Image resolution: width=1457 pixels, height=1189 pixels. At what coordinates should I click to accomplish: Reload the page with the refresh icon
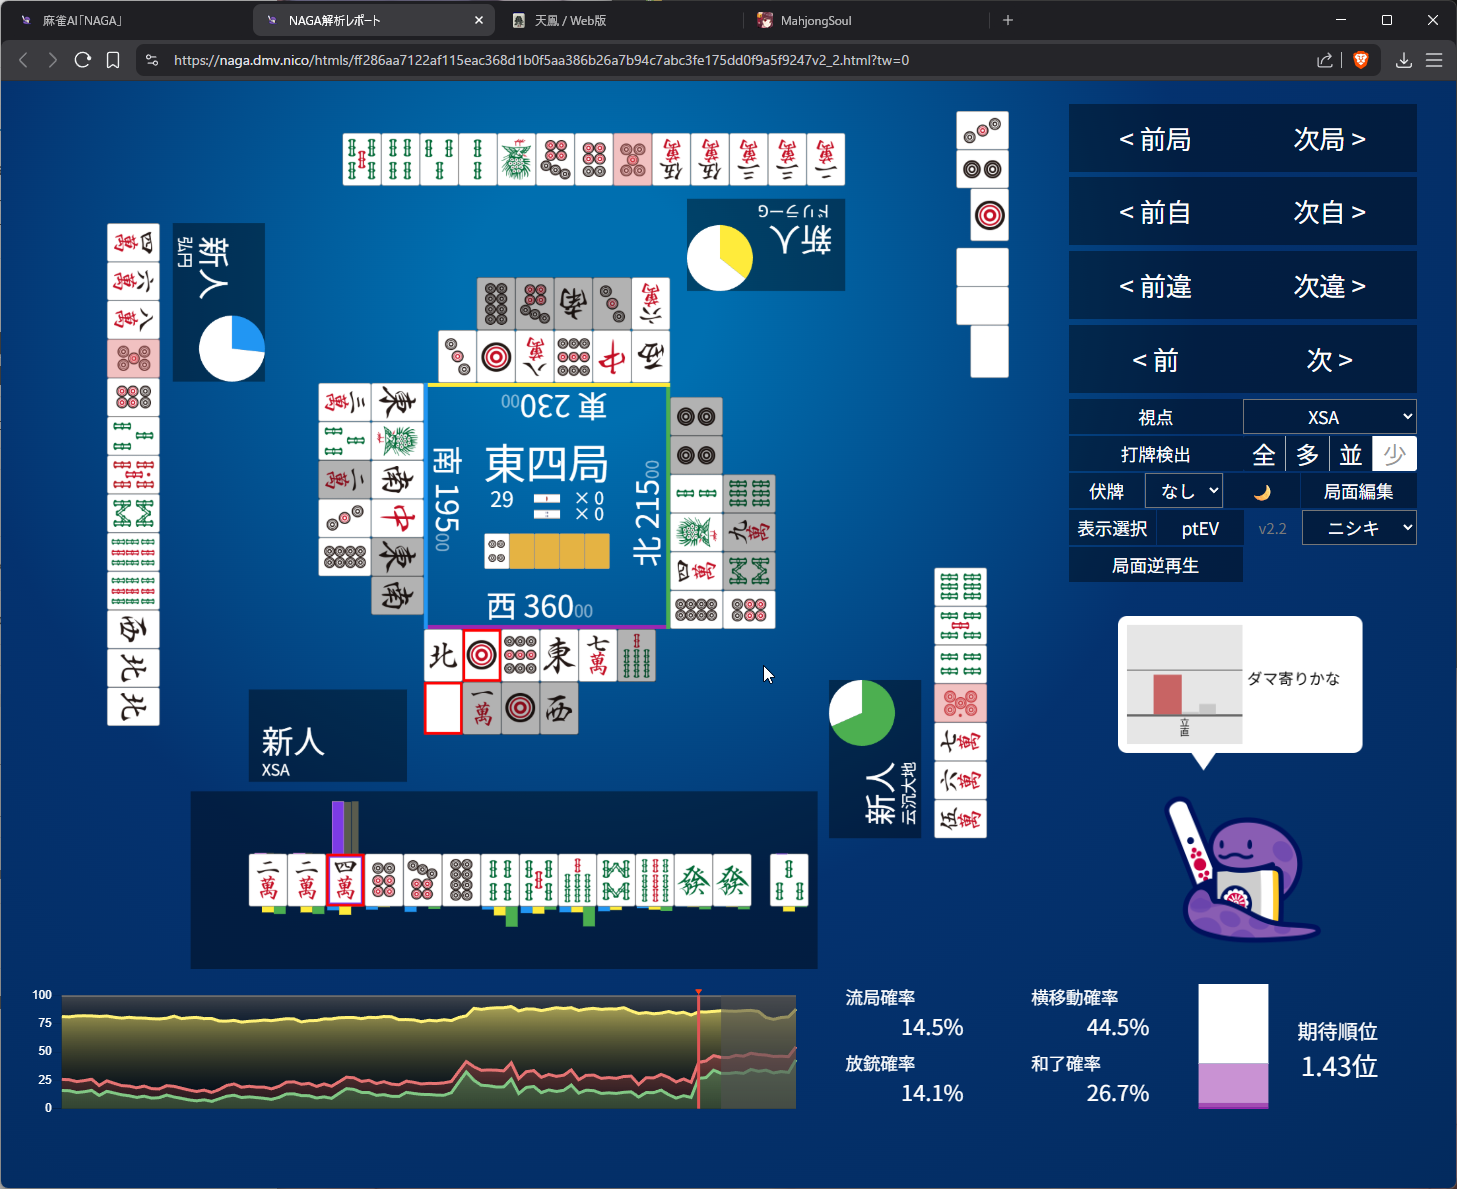83,60
